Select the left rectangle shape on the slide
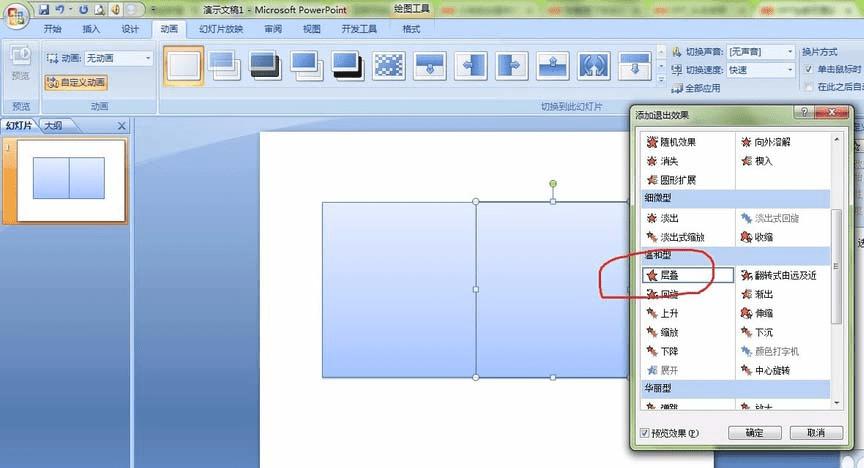Viewport: 864px width, 468px height. [399, 289]
